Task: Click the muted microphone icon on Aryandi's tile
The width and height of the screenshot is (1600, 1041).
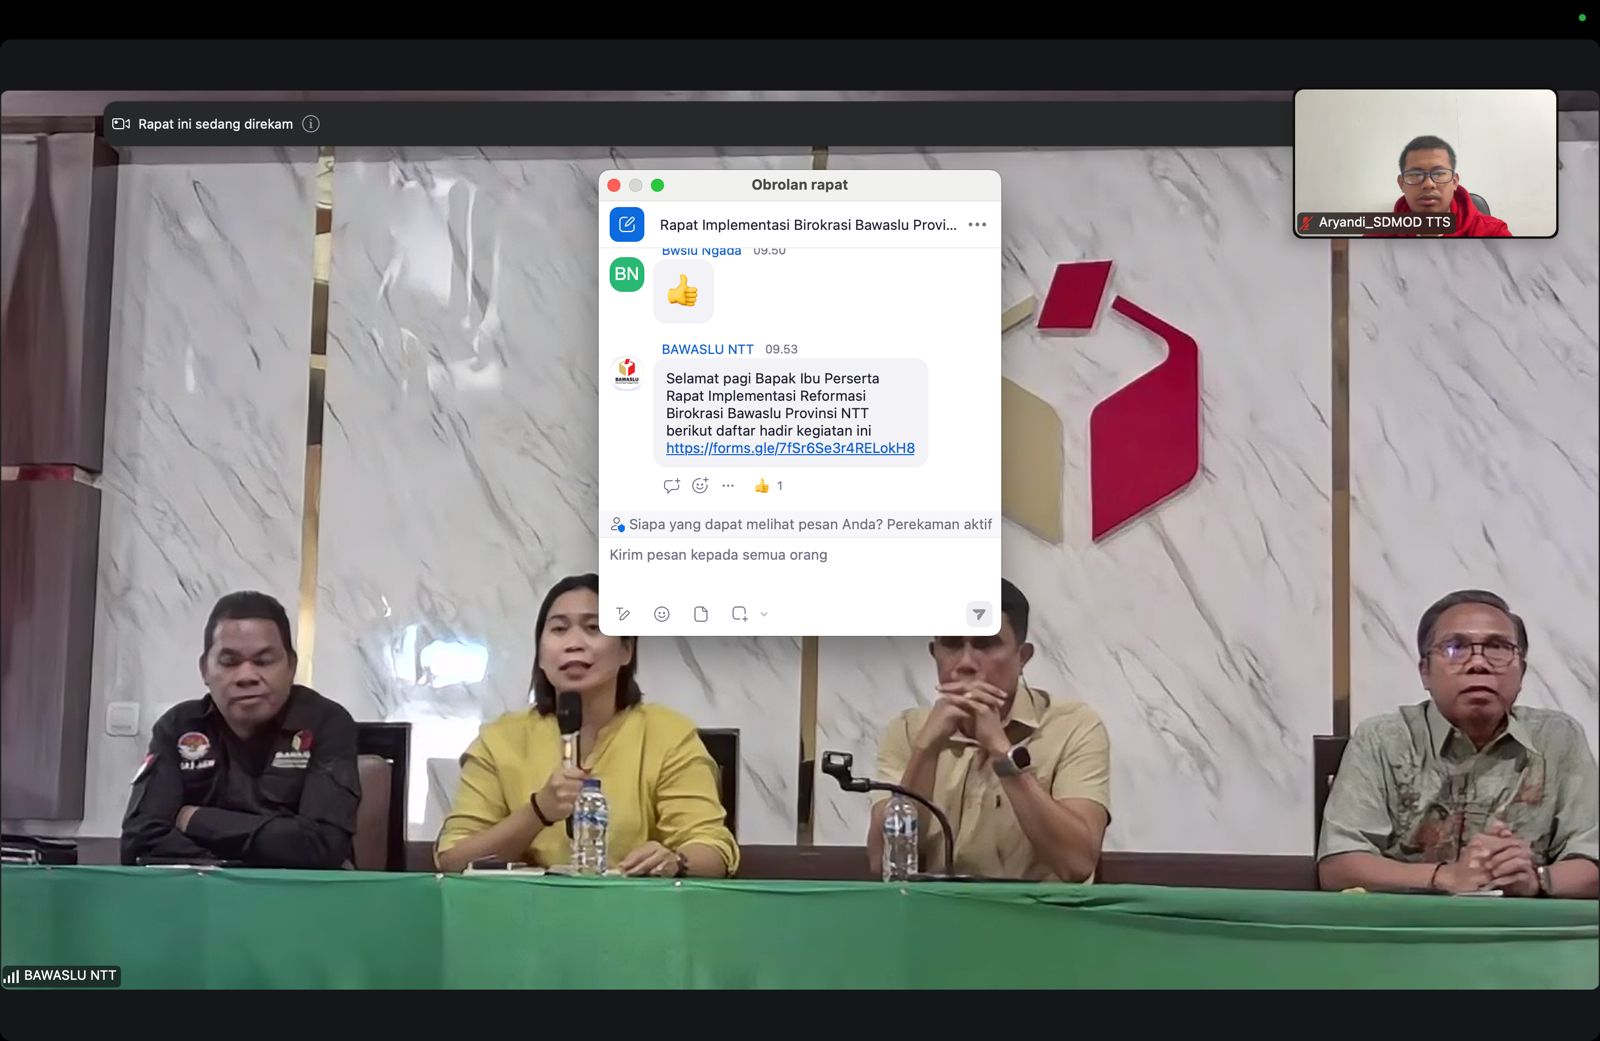Action: 1306,222
